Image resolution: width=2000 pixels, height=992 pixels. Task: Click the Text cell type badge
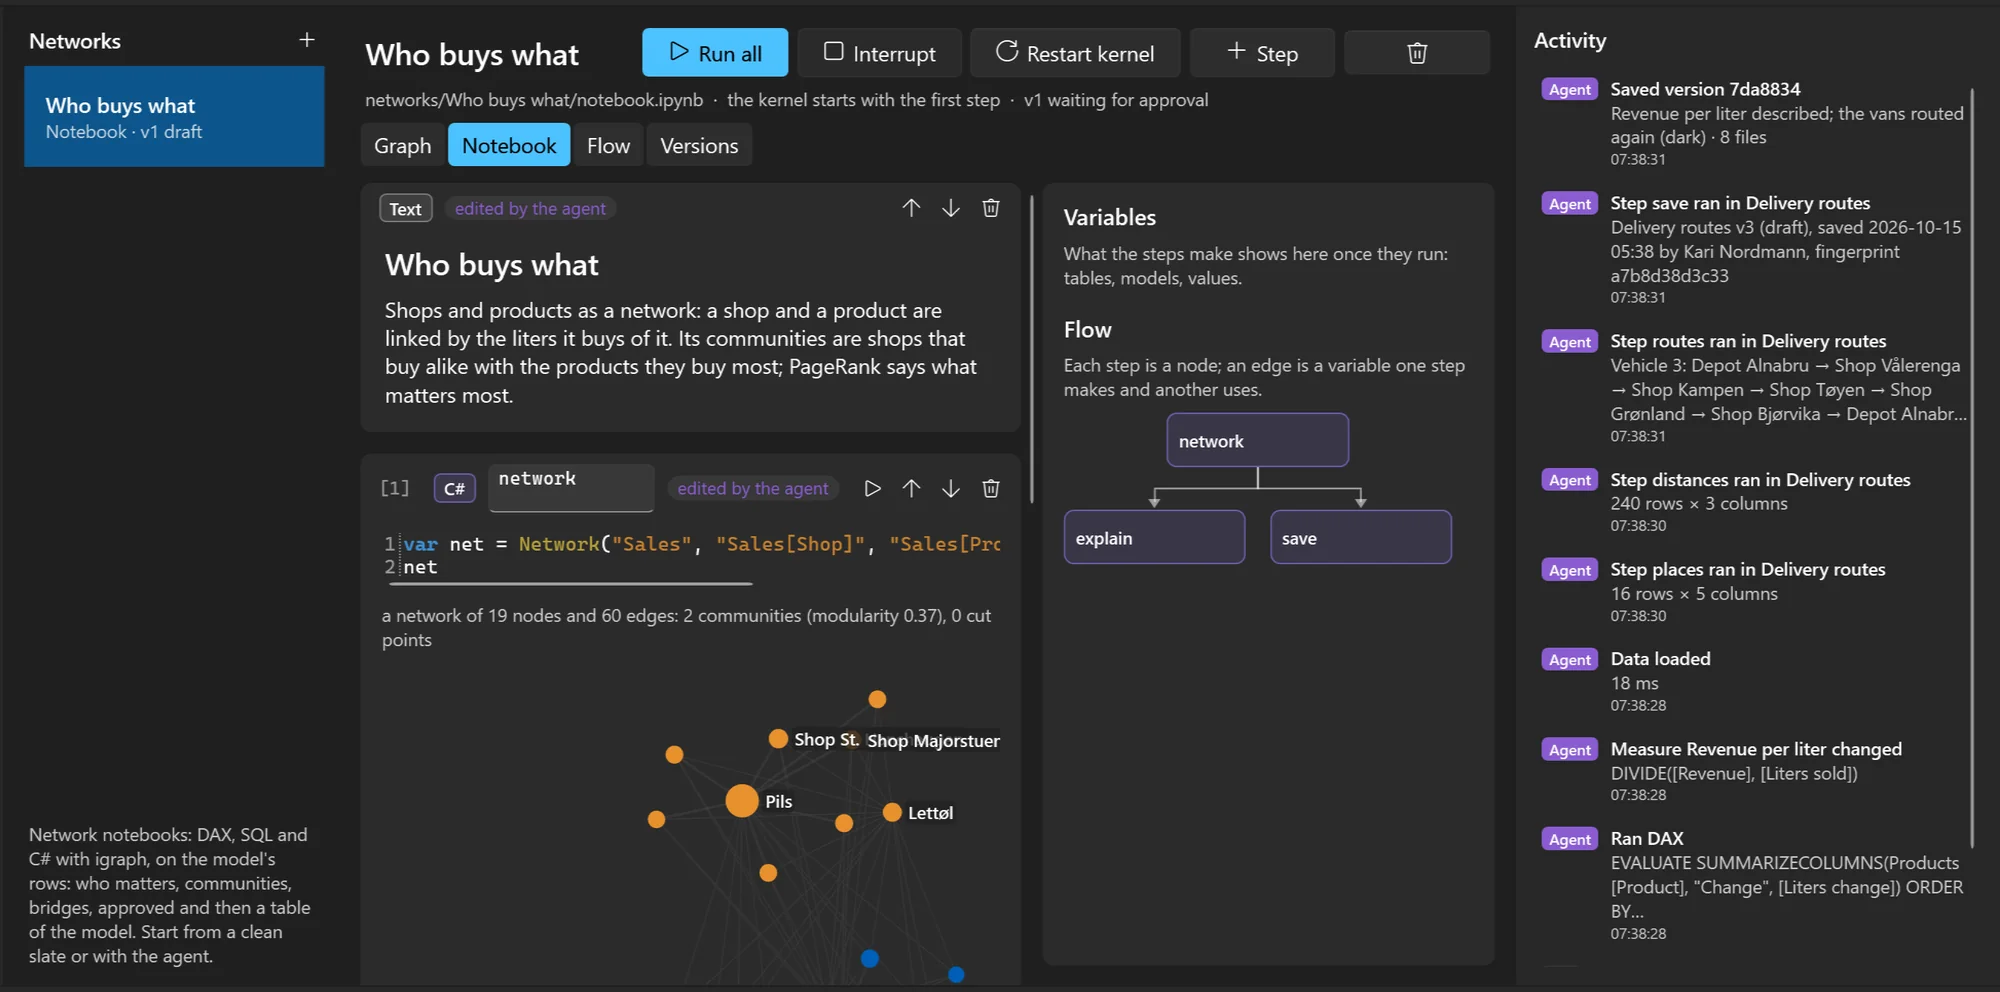coord(405,208)
